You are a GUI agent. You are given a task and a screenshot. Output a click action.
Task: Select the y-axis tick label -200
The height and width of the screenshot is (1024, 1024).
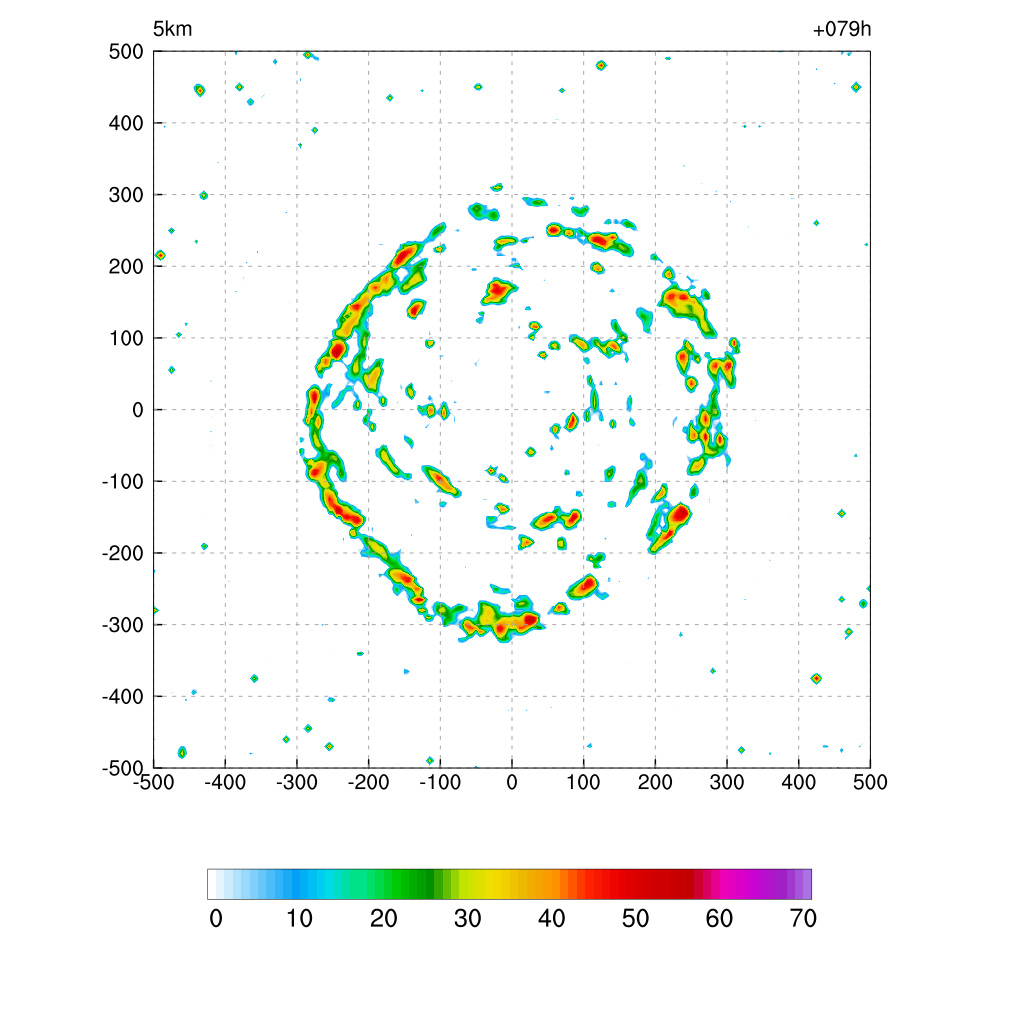(x=123, y=553)
